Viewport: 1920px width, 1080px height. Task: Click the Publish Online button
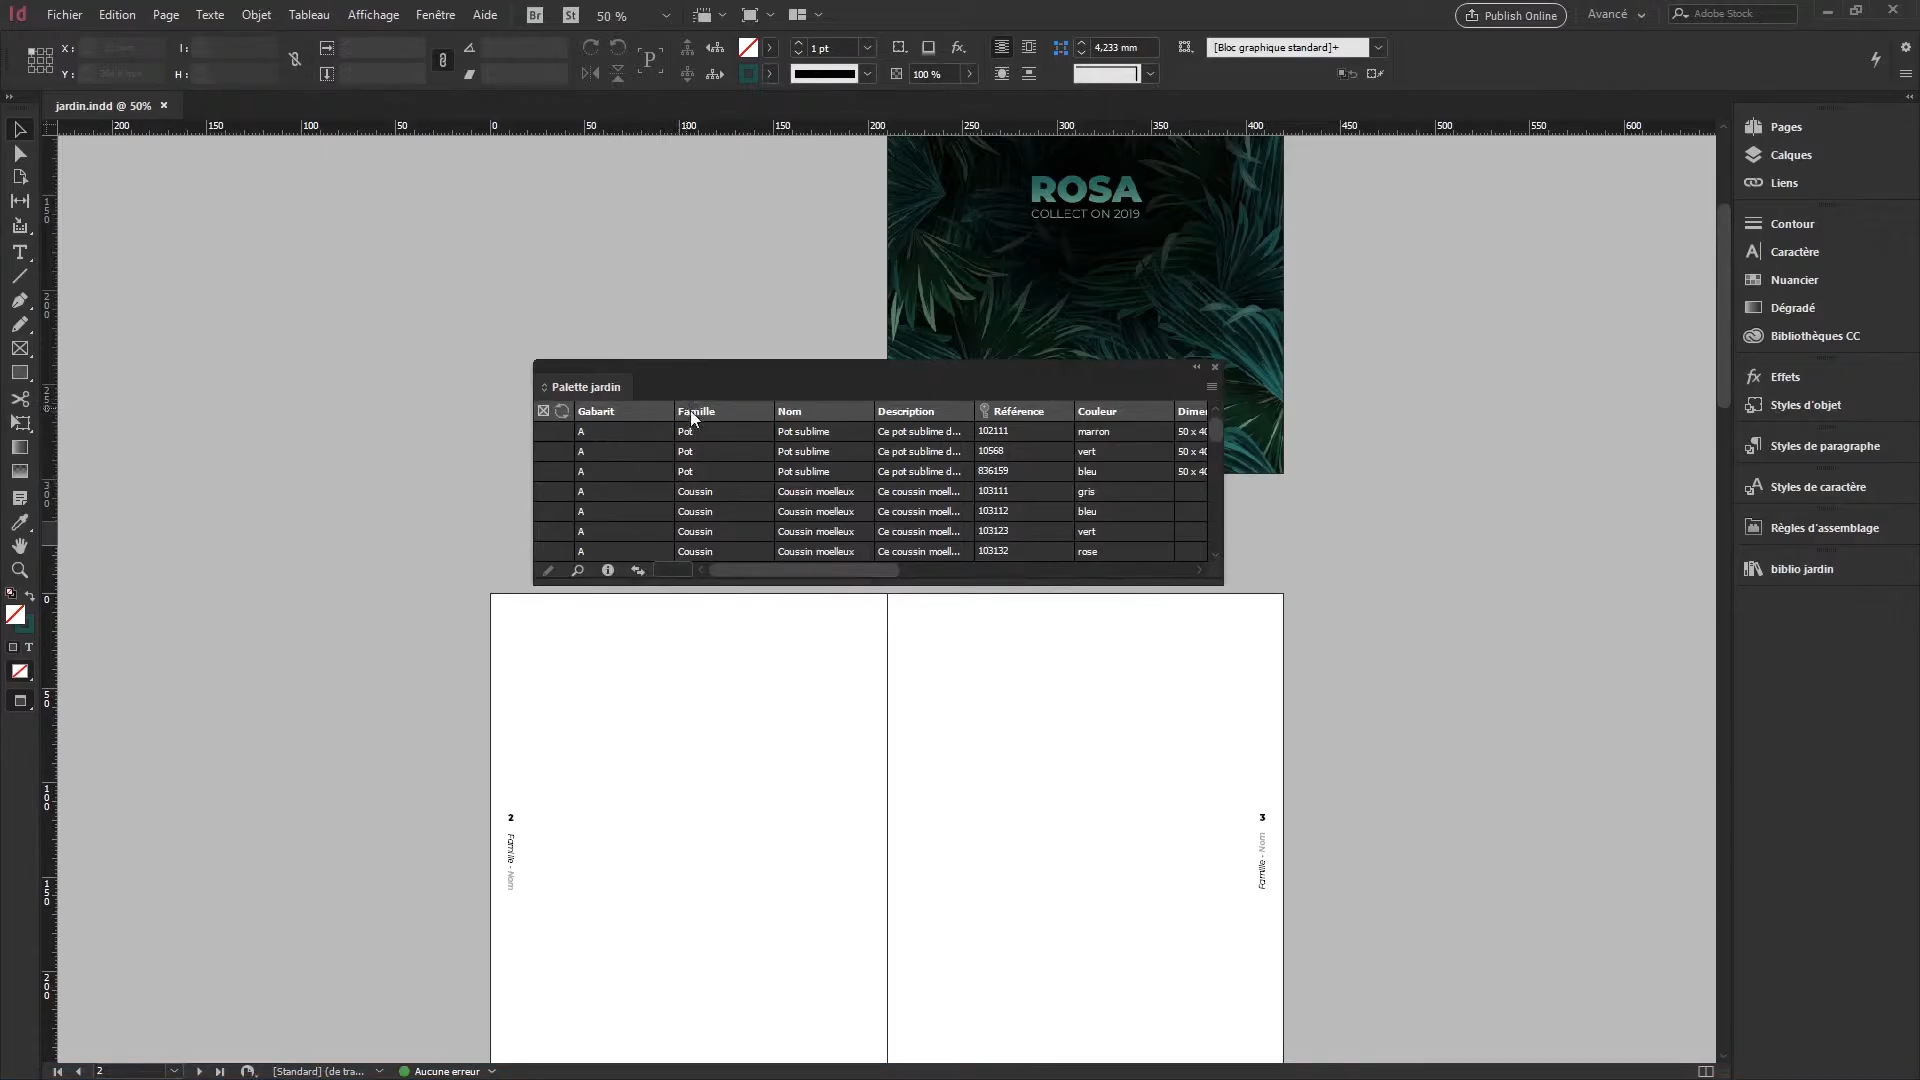[x=1510, y=15]
